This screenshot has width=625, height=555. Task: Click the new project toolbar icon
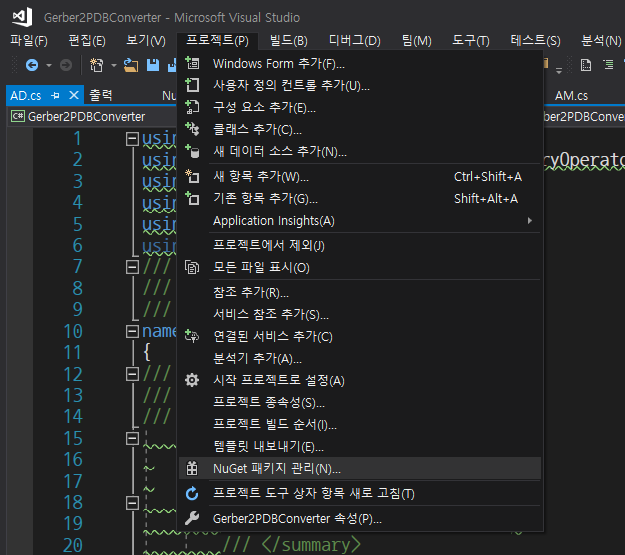[x=96, y=65]
